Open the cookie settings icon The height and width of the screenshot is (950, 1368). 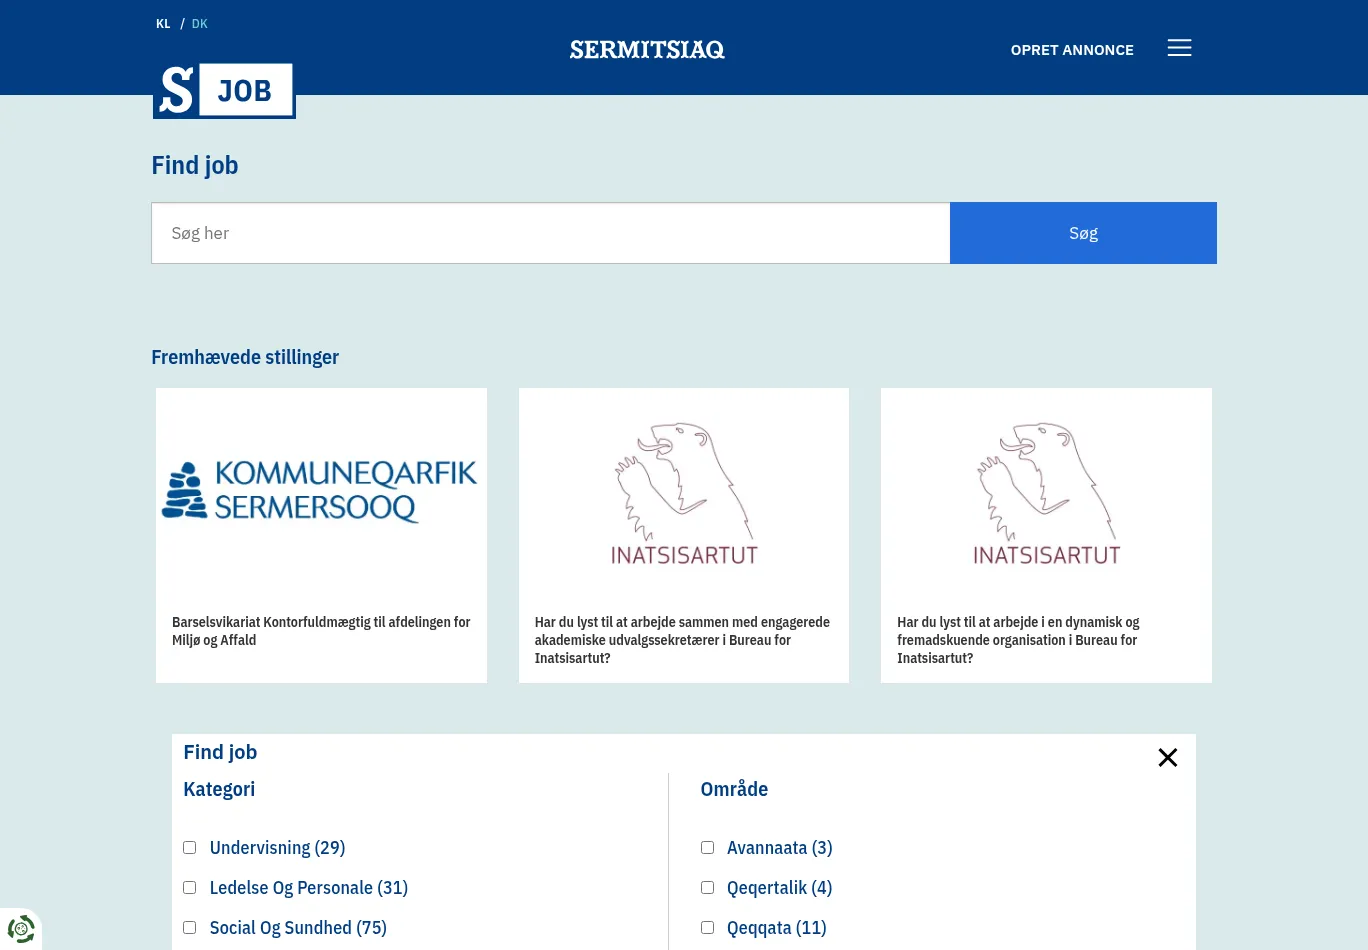pos(21,929)
